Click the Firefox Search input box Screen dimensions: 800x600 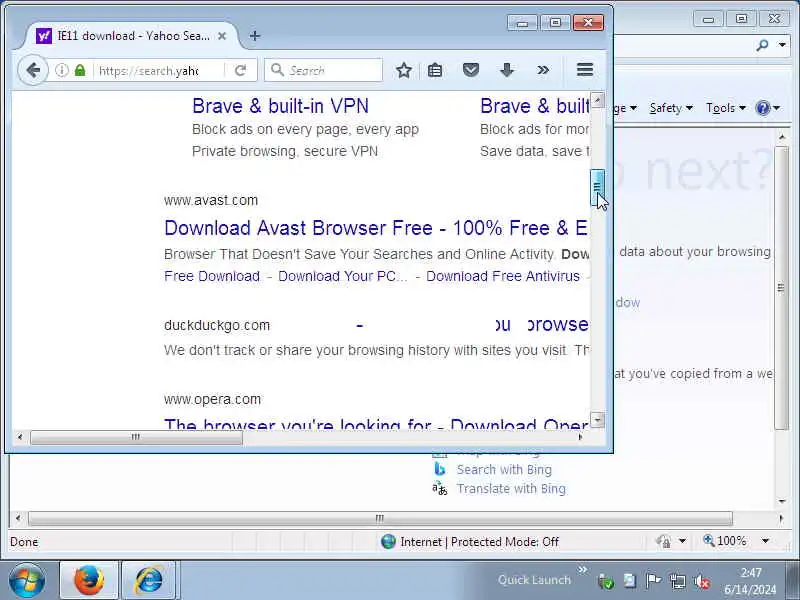[323, 70]
